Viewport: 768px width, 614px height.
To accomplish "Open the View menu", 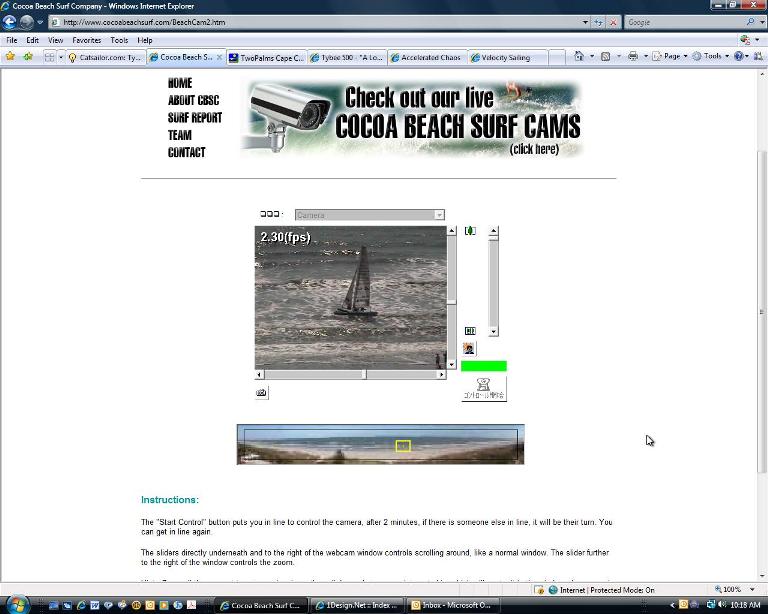I will coord(55,40).
